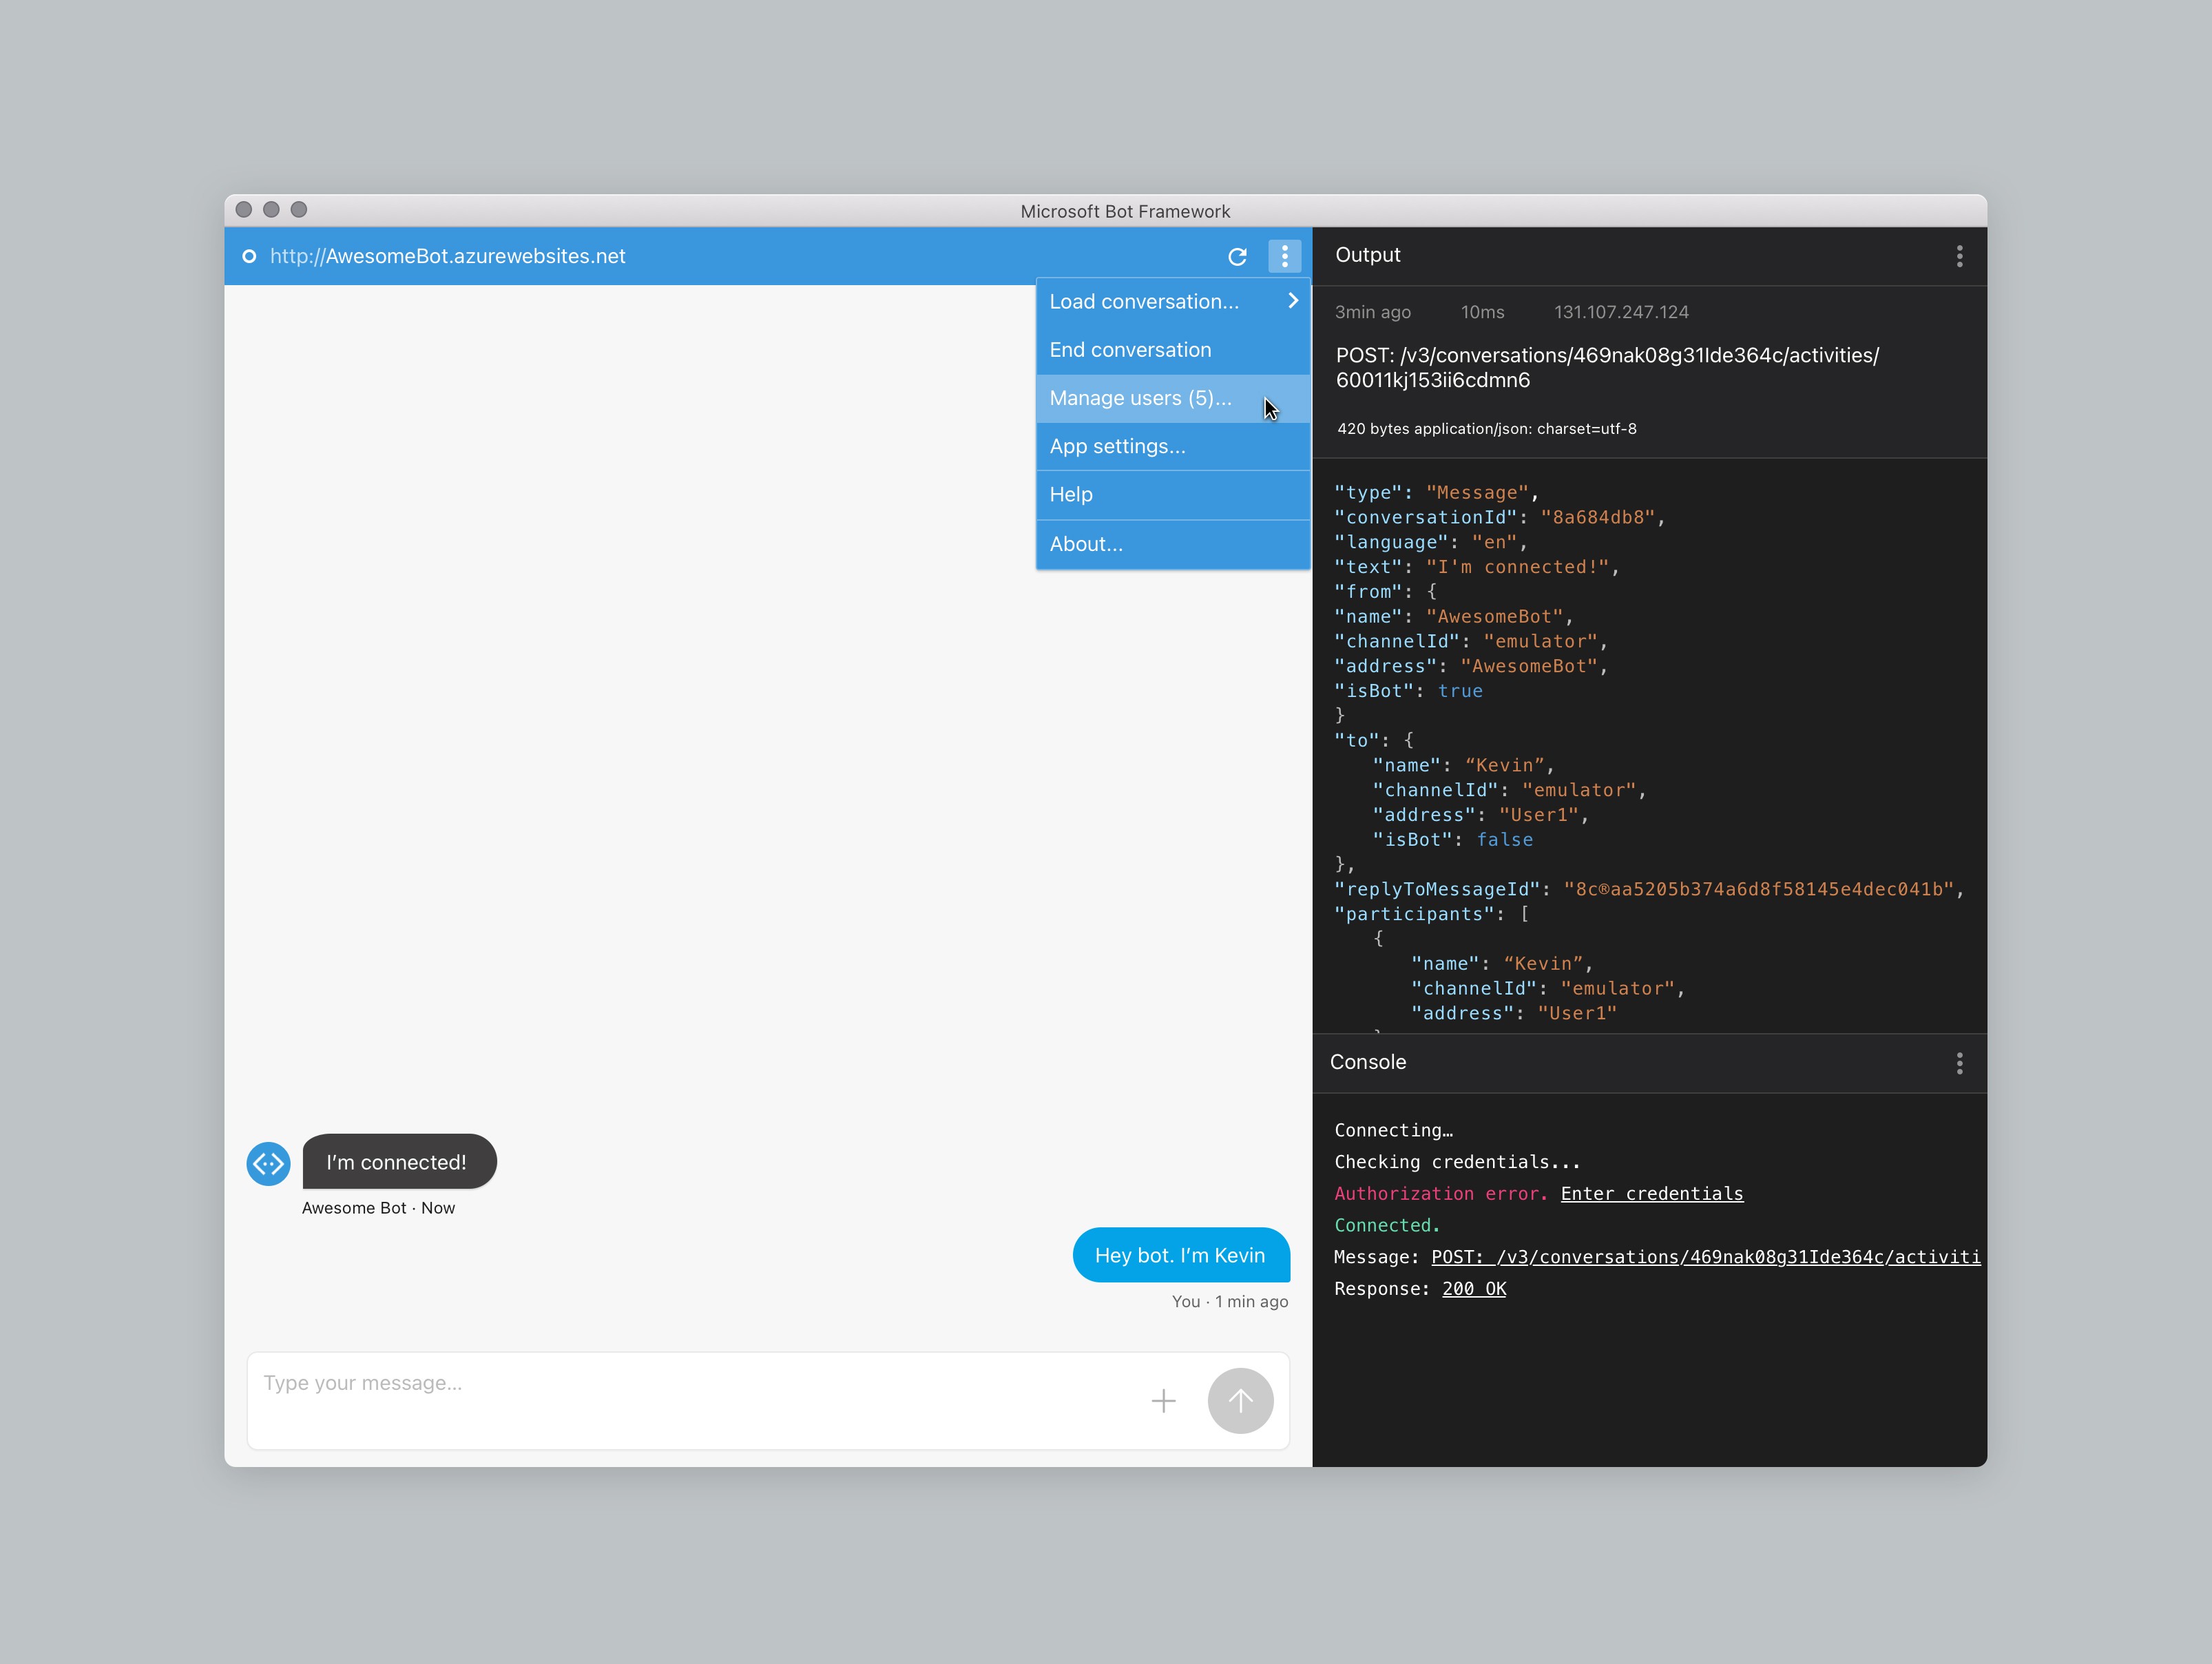Screen dimensions: 2212x1664
Task: Click the refresh conversation icon
Action: 1237,257
